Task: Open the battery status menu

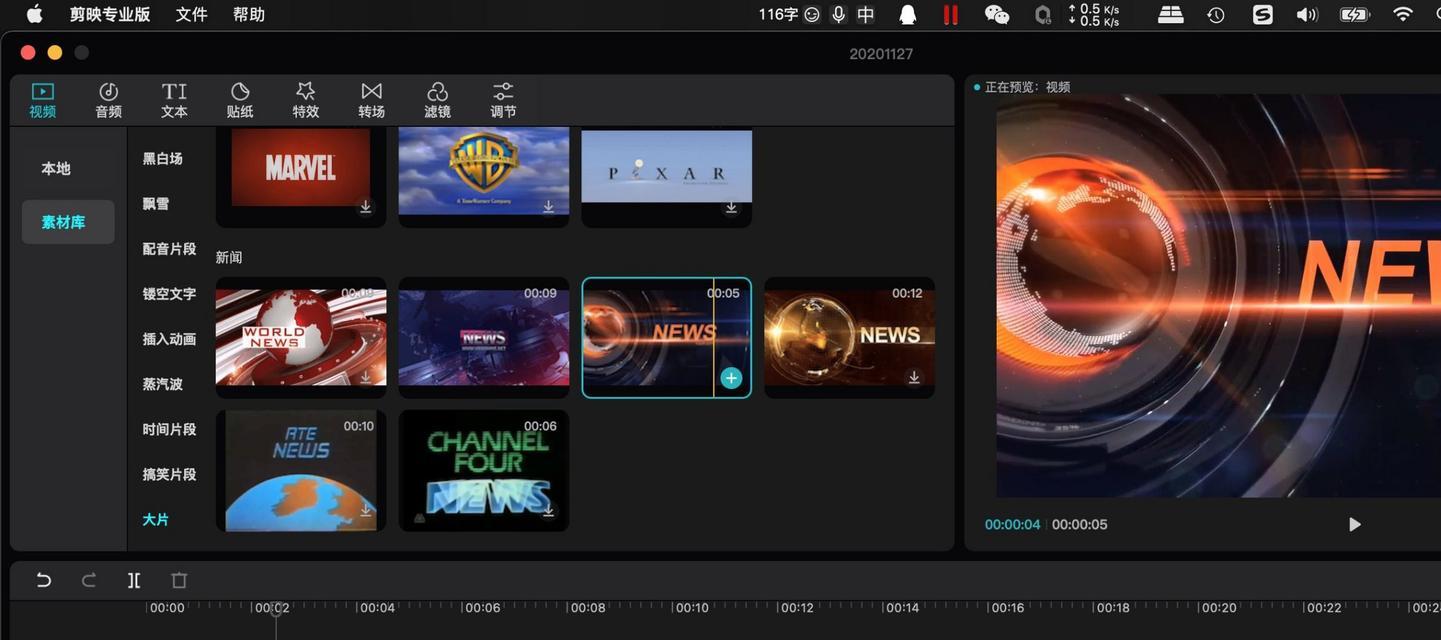Action: pos(1354,14)
